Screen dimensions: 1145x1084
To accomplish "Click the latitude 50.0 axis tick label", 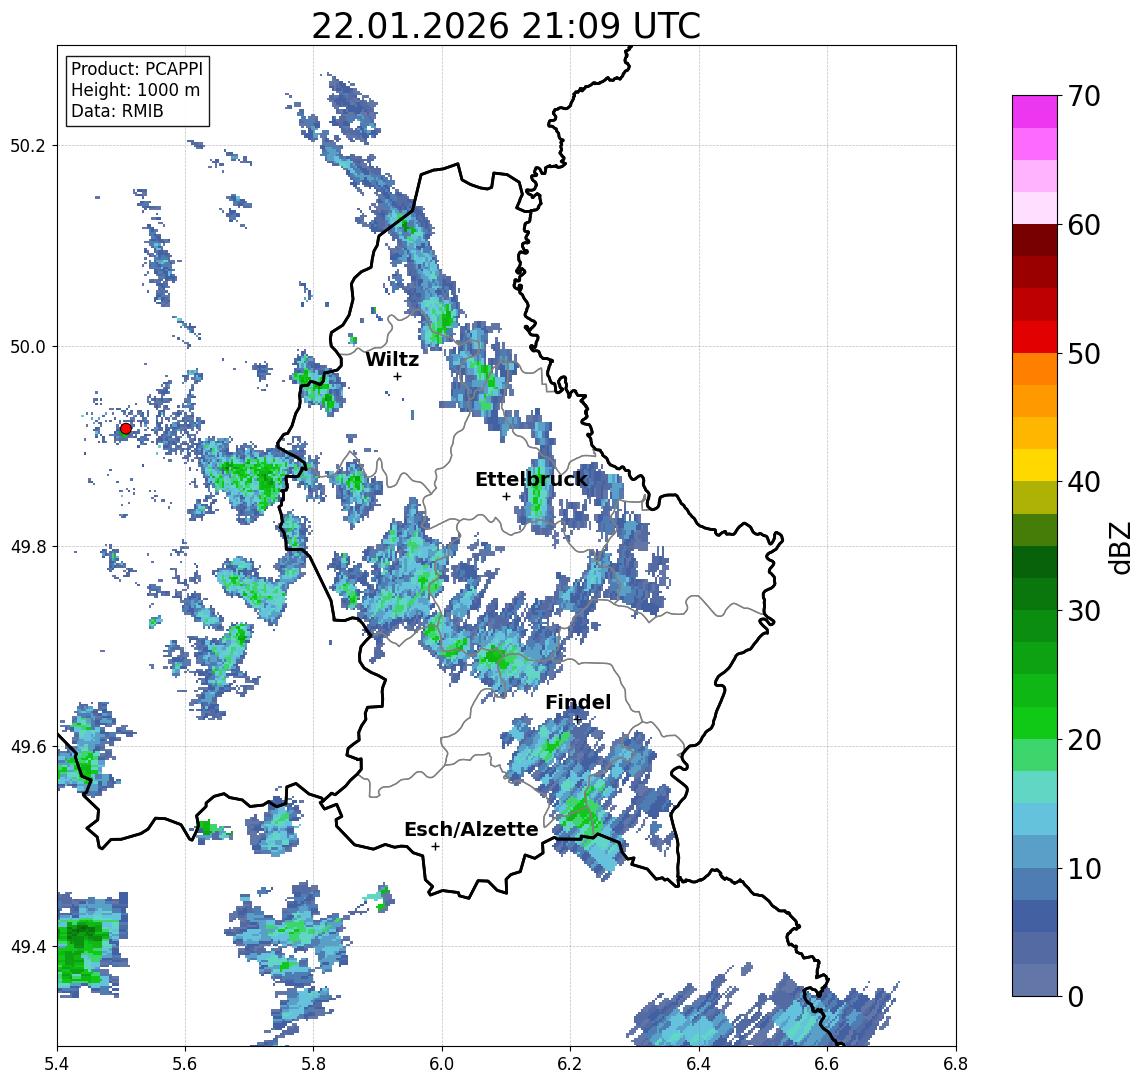I will [x=28, y=346].
